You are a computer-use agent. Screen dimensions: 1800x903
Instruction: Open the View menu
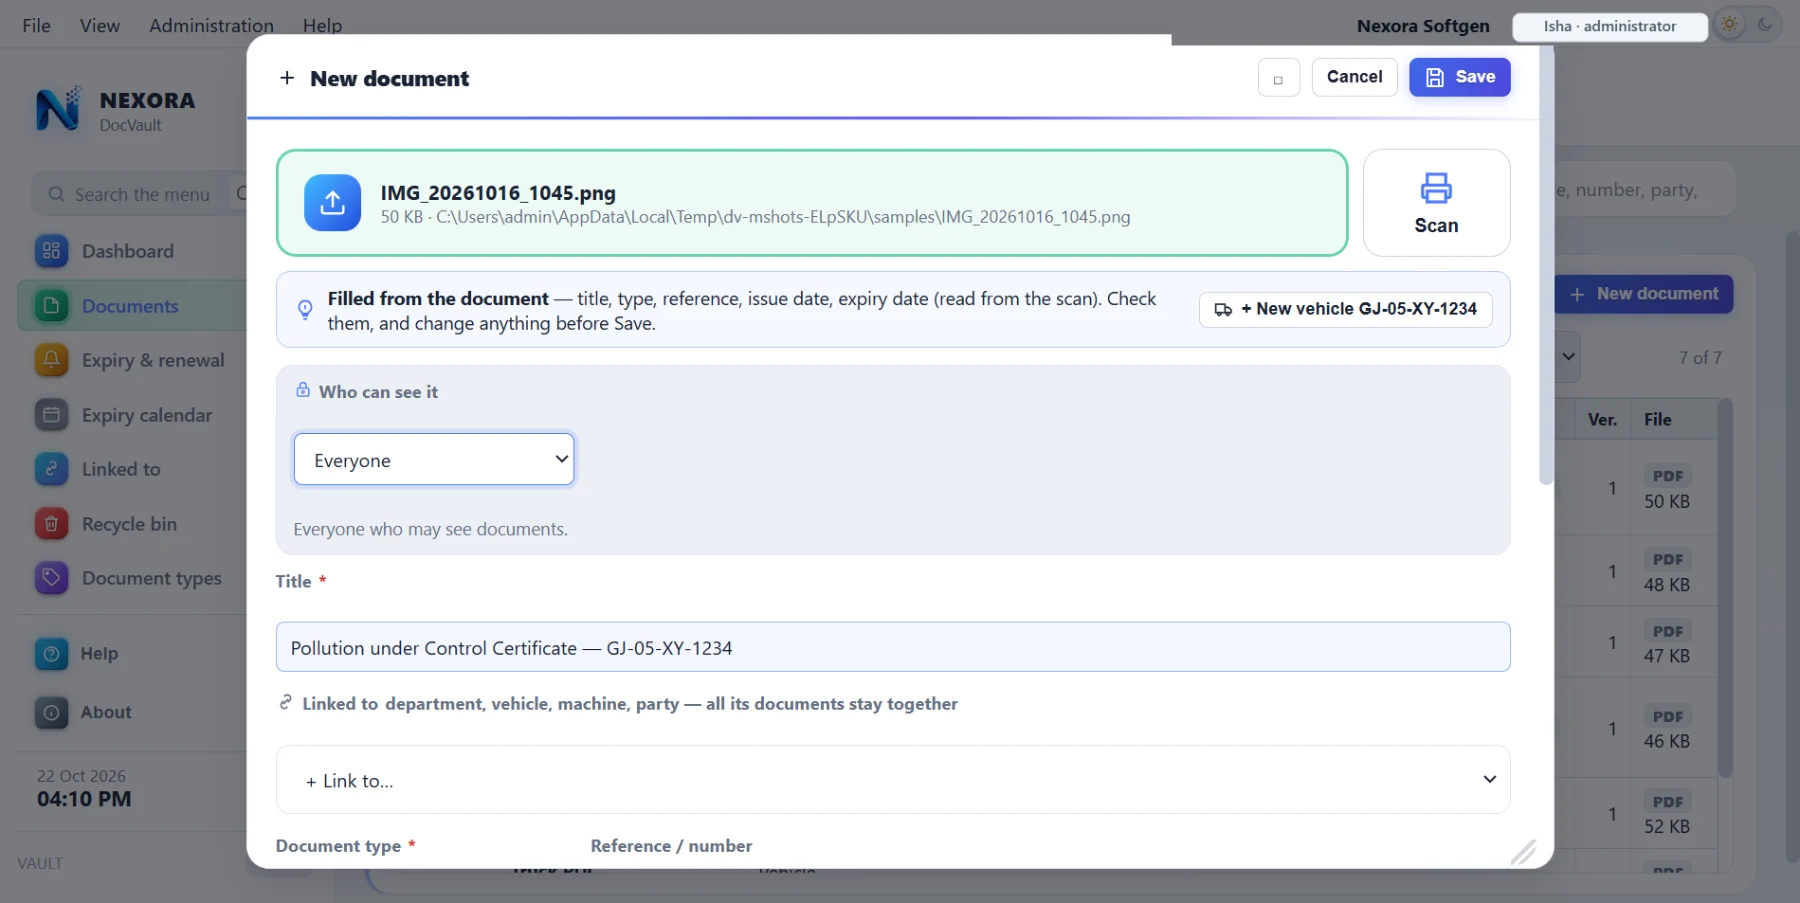point(100,26)
